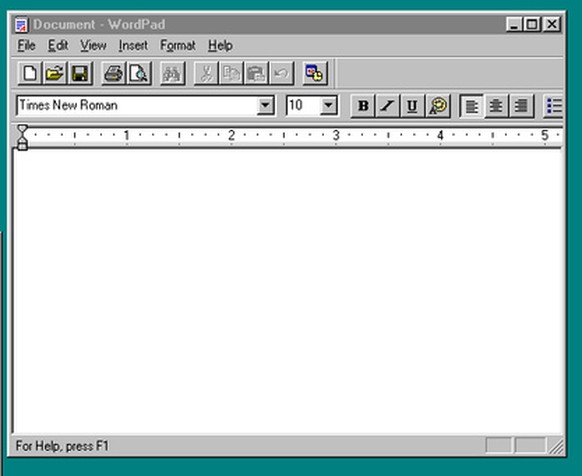The height and width of the screenshot is (476, 582).
Task: Select Align Left
Action: (472, 106)
